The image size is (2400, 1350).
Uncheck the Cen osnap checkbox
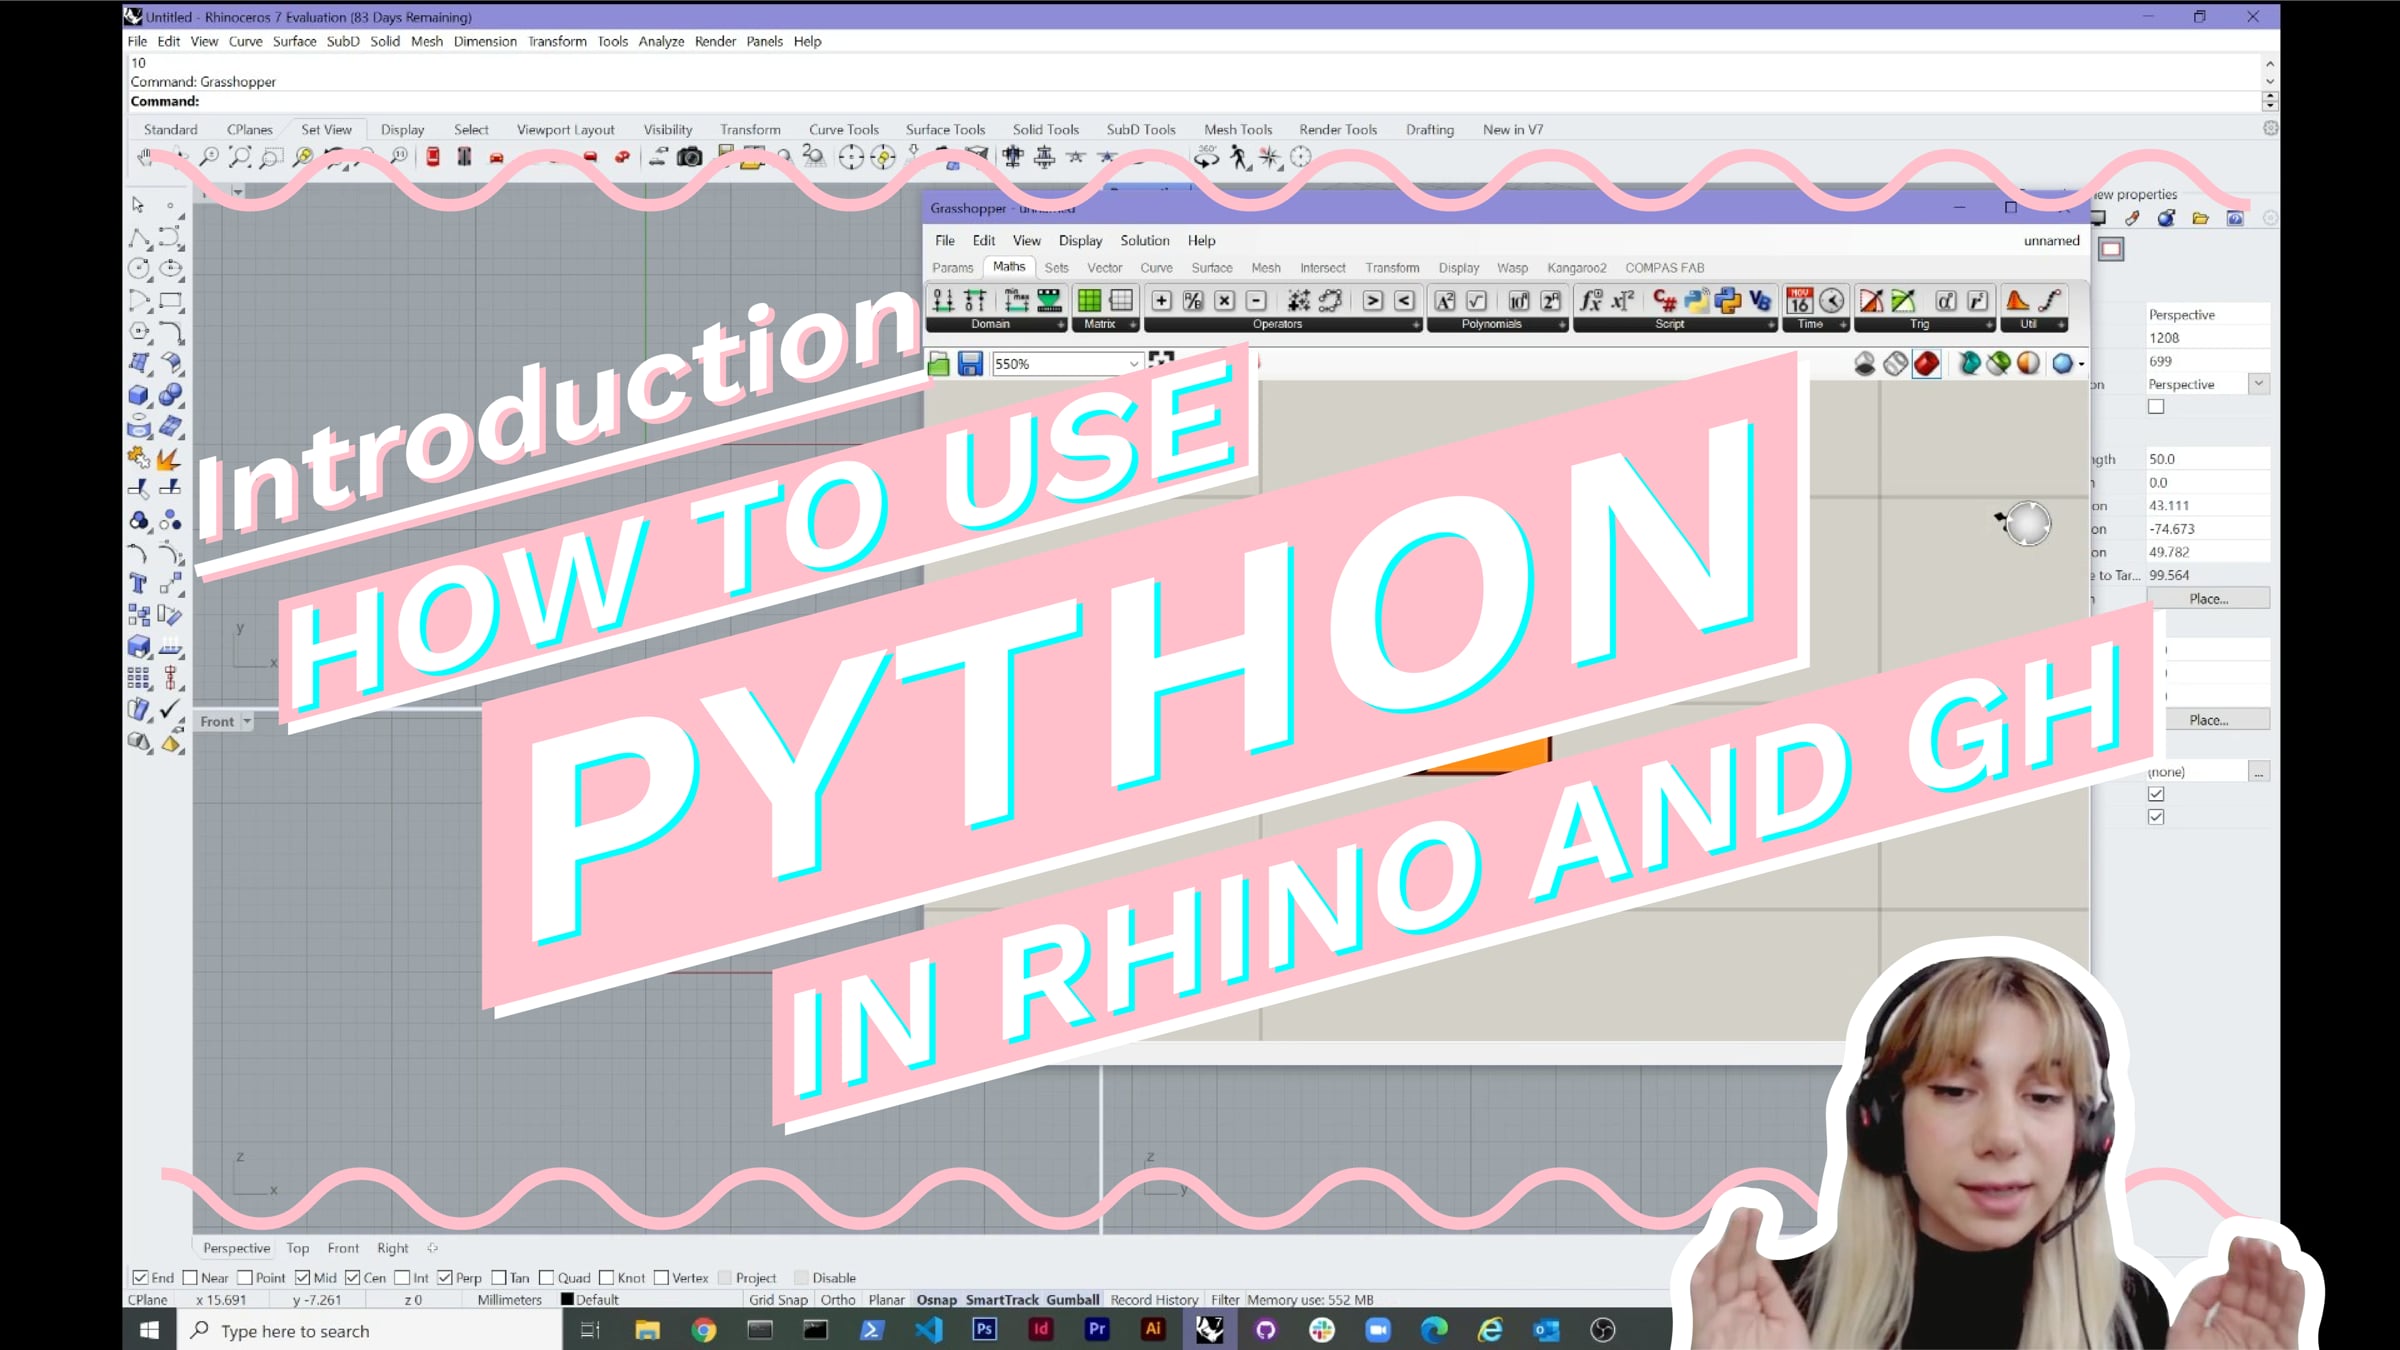coord(353,1278)
